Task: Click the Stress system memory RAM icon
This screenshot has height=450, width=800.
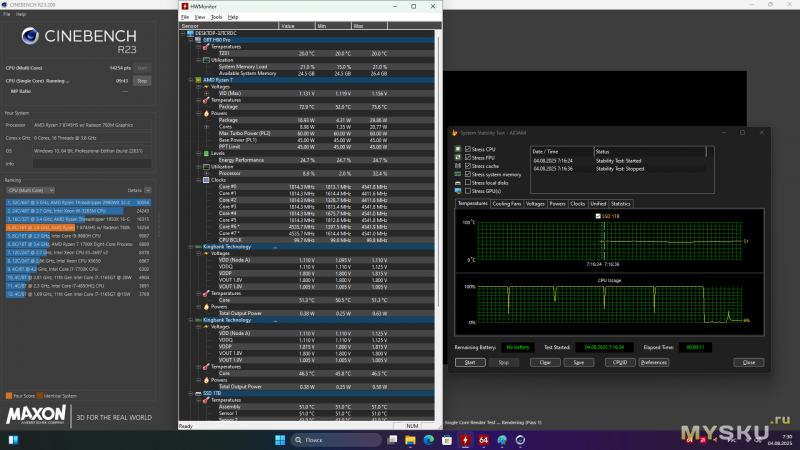Action: [458, 174]
